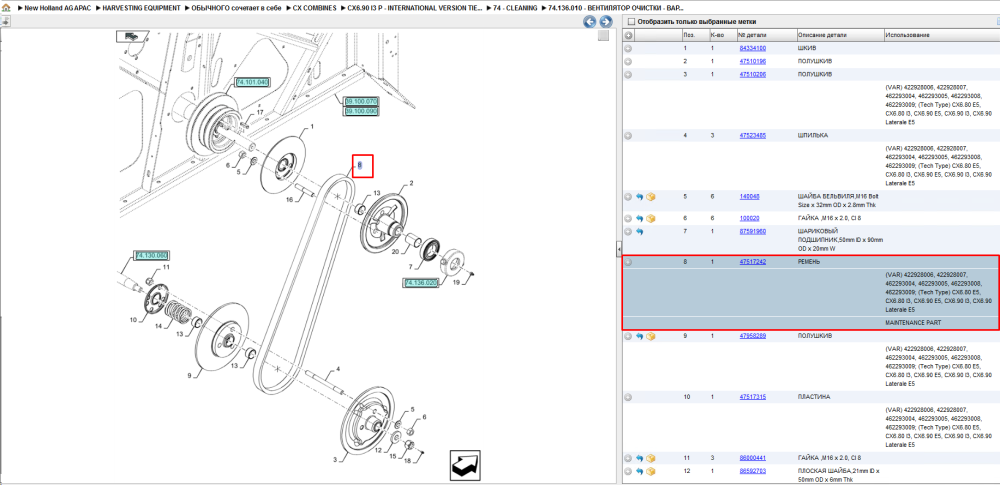Open part number link 47517242
The height and width of the screenshot is (485, 1000).
click(x=753, y=262)
